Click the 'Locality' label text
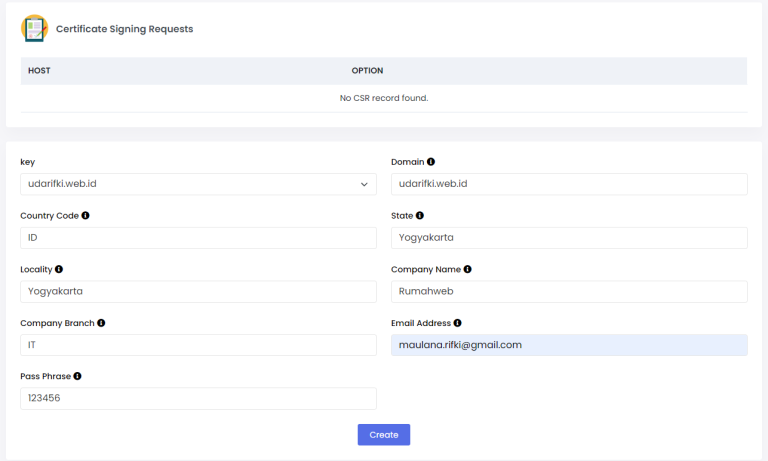 coord(36,269)
